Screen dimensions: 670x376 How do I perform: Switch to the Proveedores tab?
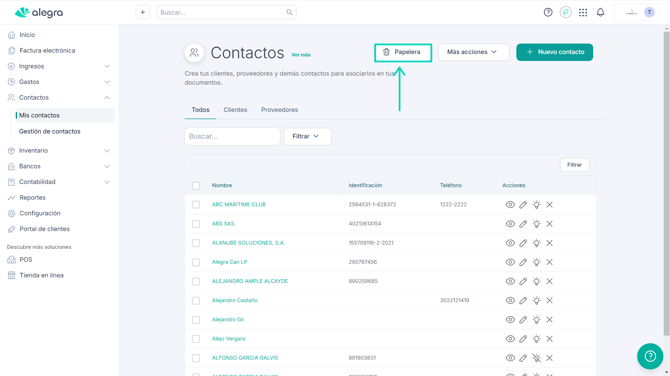[279, 110]
